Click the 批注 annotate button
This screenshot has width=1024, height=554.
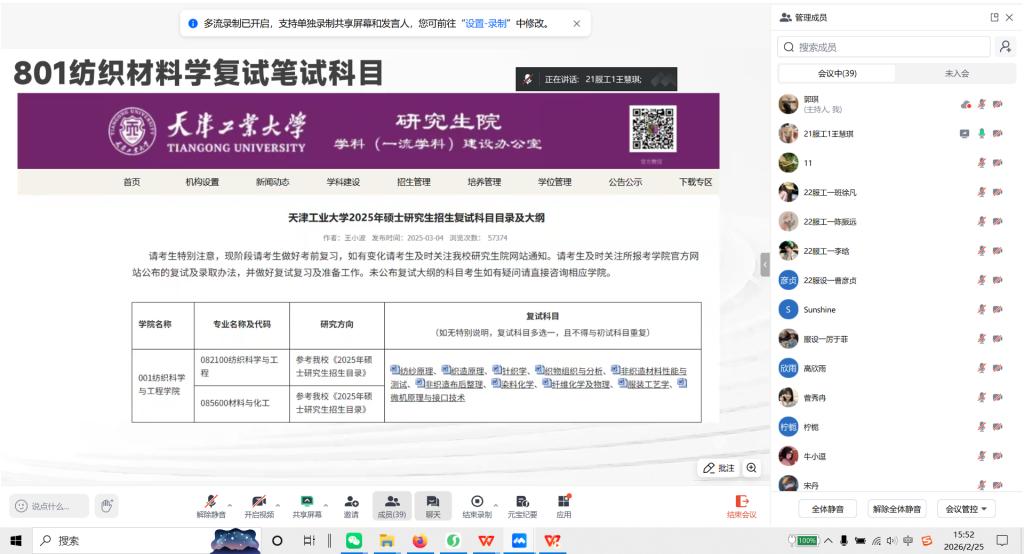pos(718,468)
